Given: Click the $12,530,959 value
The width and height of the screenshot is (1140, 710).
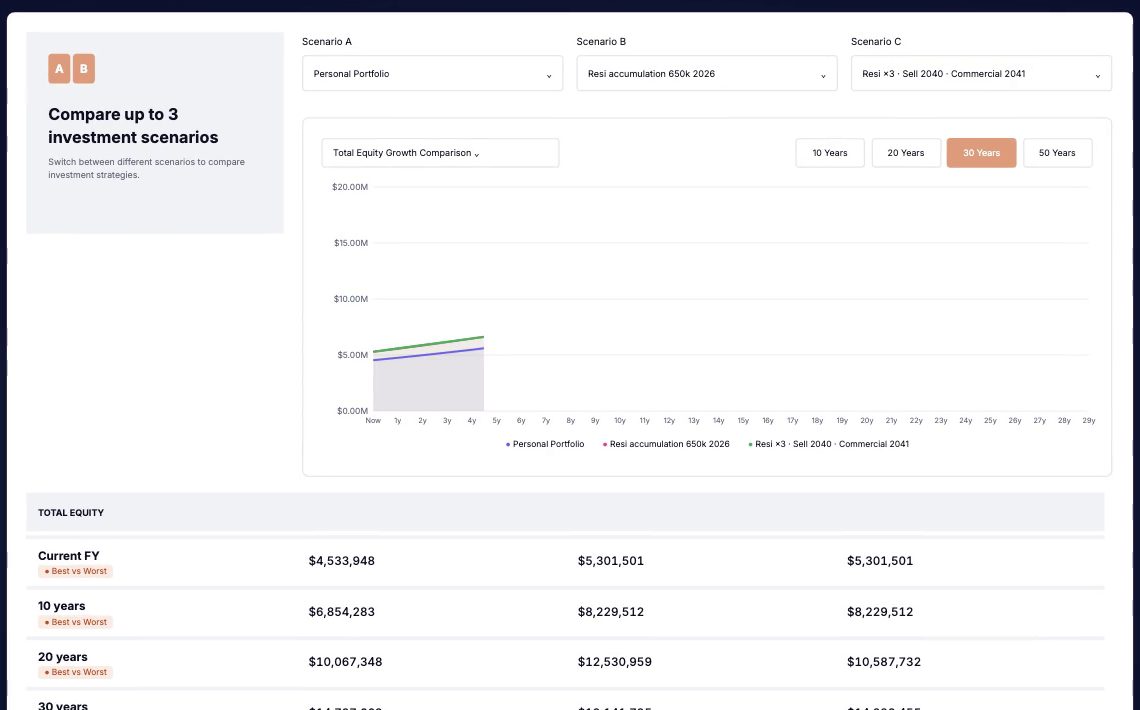Looking at the screenshot, I should (614, 662).
